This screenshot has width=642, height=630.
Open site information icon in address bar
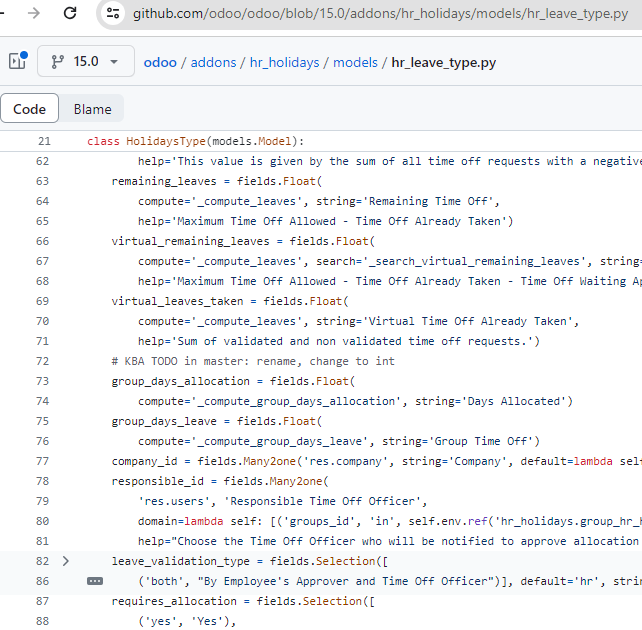tap(113, 14)
